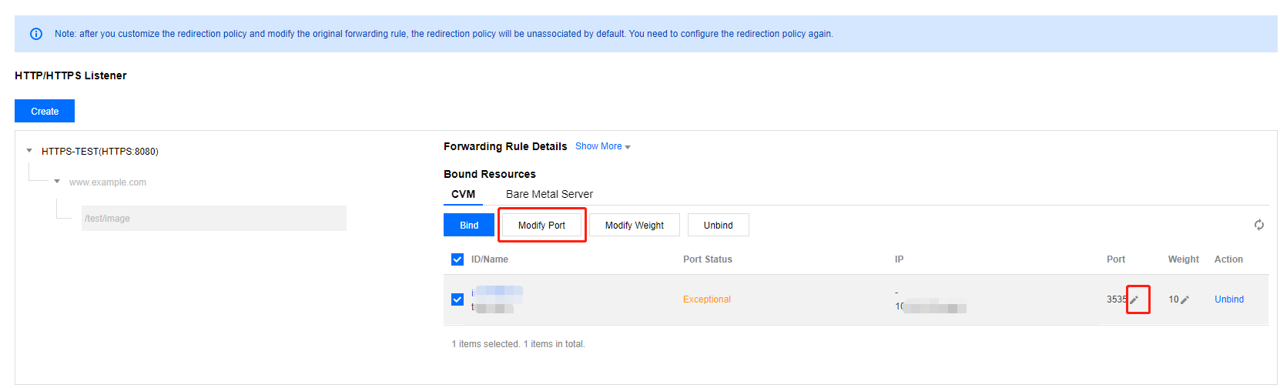
Task: Collapse the www.example.com domain node
Action: [x=58, y=182]
